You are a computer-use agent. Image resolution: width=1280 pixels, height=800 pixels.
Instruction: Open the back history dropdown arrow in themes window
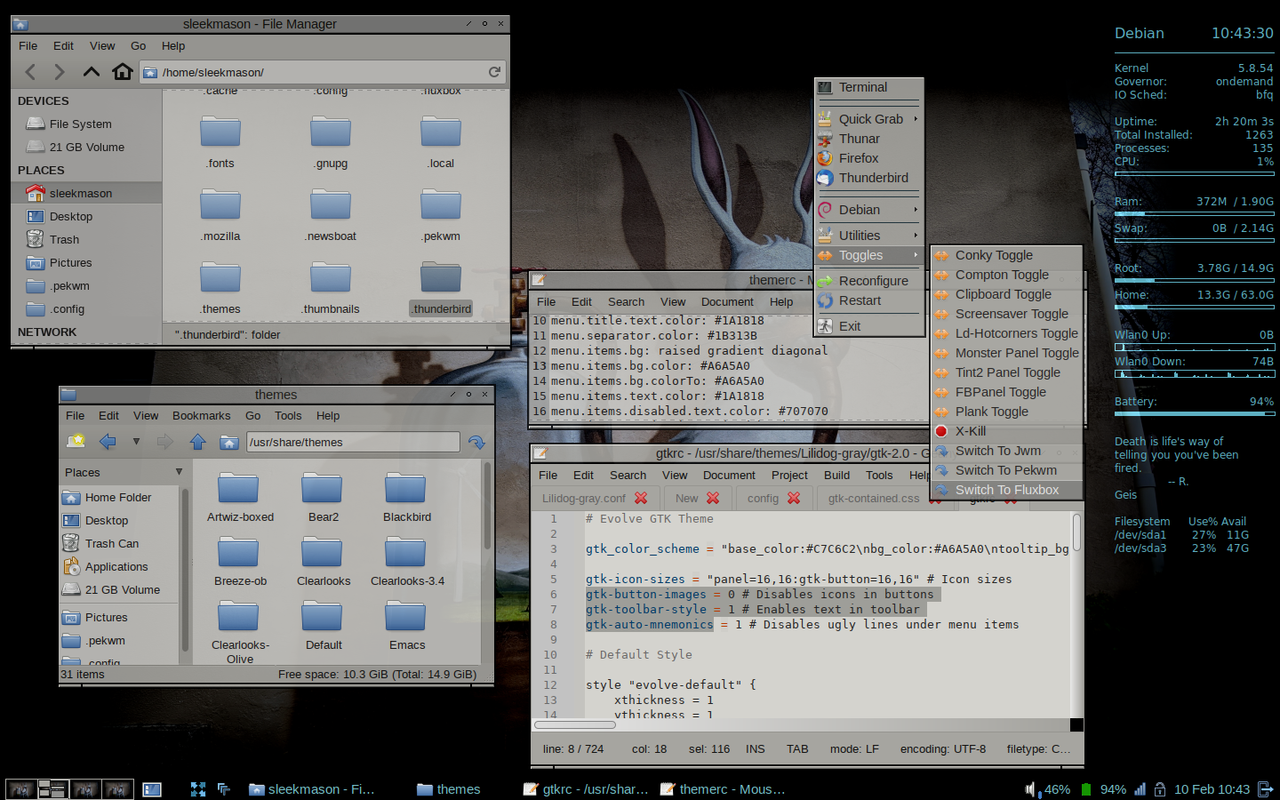(x=136, y=441)
